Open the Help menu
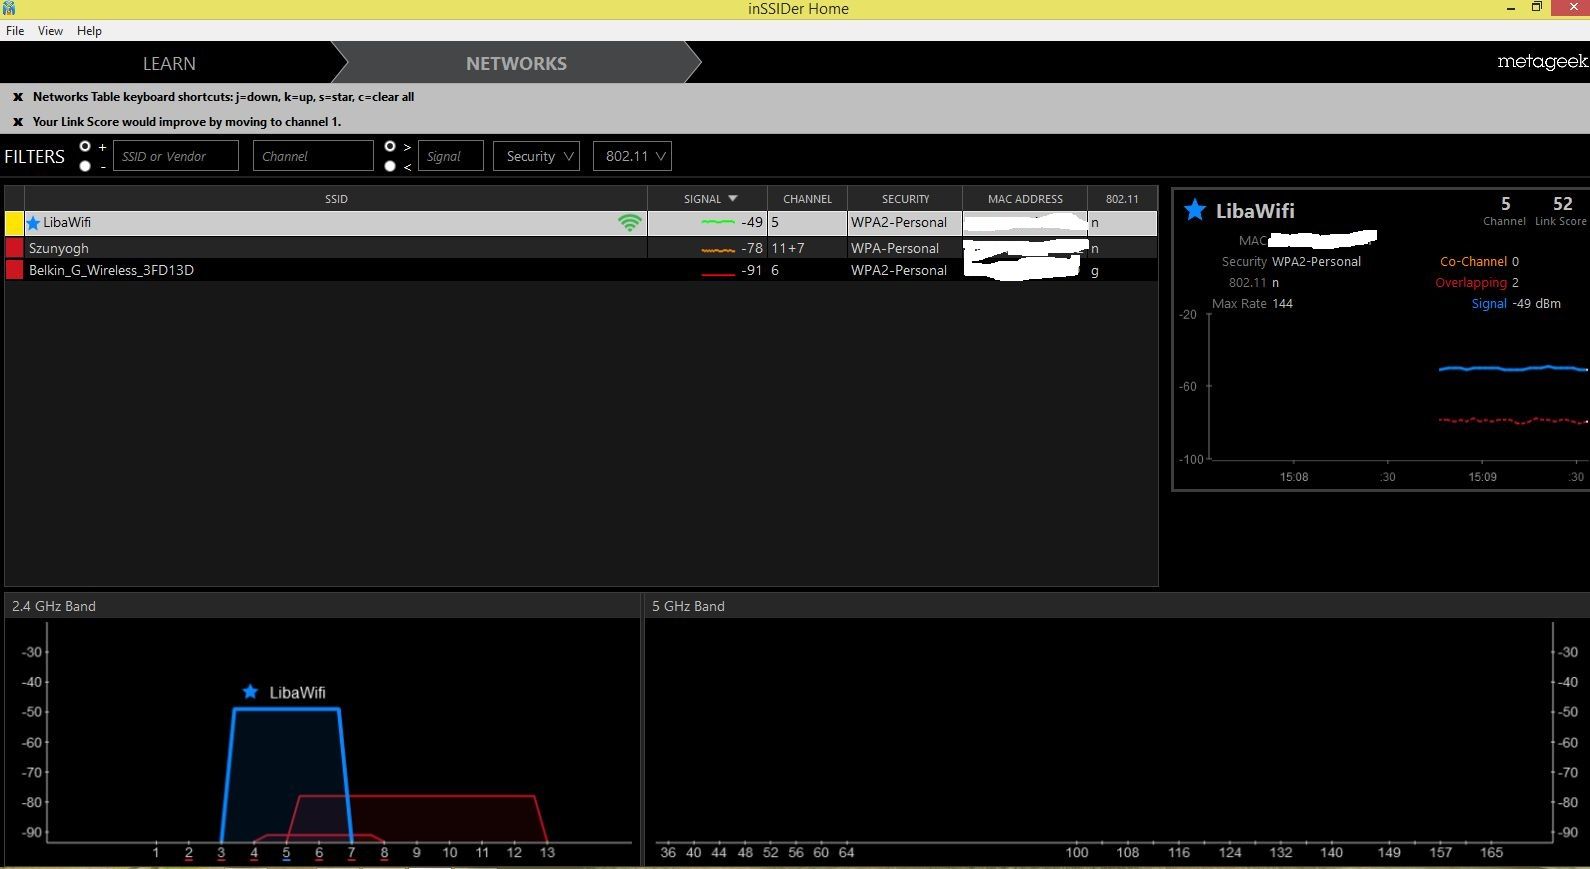Screen dimensions: 1590x869 (89, 31)
